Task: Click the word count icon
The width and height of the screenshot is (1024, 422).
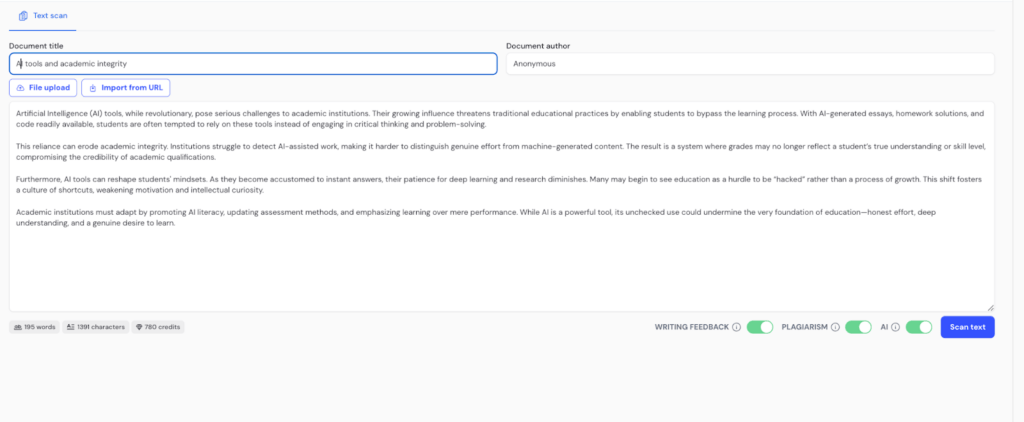Action: [x=19, y=327]
